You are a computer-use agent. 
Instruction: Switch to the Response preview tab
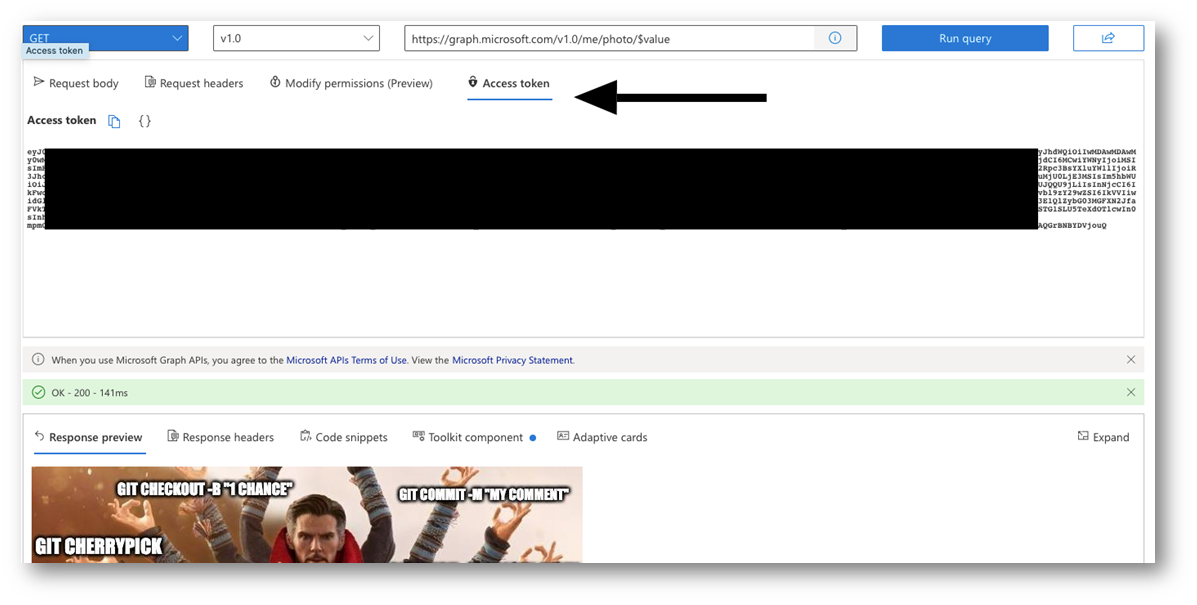tap(89, 437)
